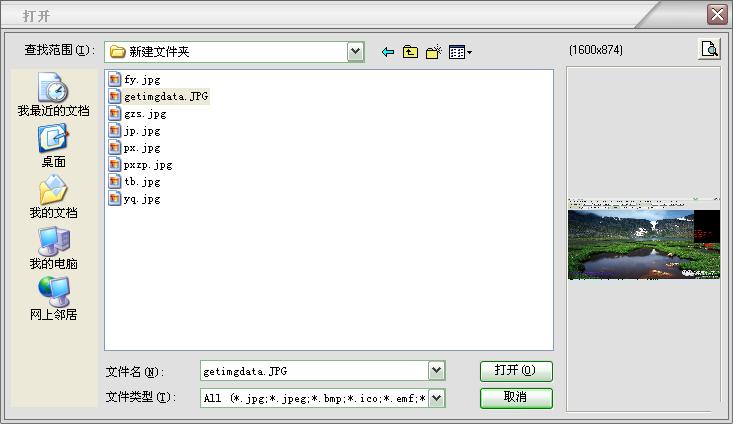This screenshot has width=733, height=424.
Task: Click into the 文件名 input field
Action: (314, 371)
